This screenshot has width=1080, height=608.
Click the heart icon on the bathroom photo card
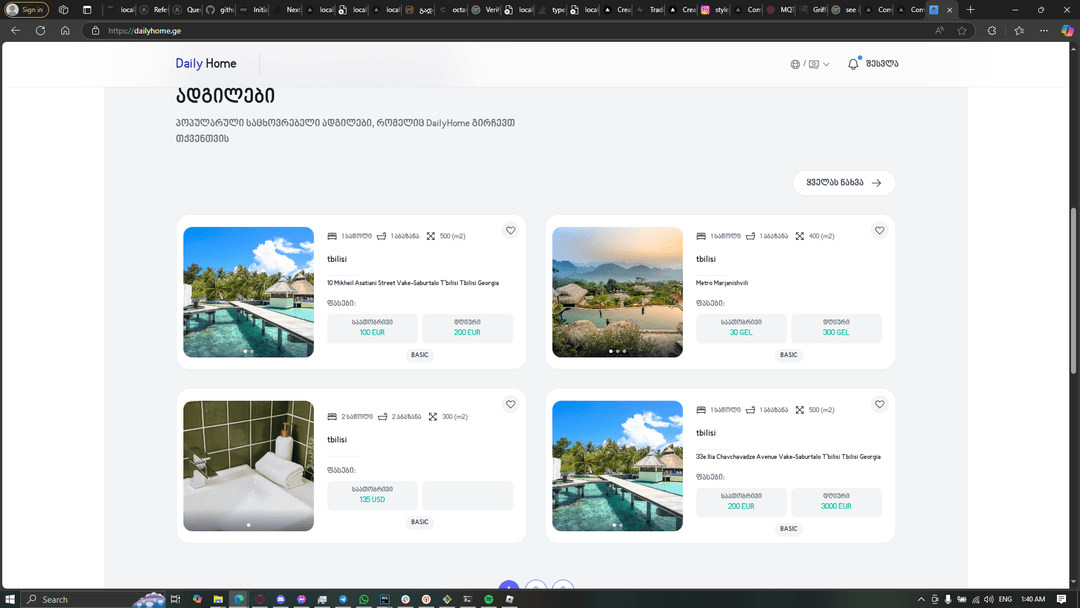tap(511, 404)
